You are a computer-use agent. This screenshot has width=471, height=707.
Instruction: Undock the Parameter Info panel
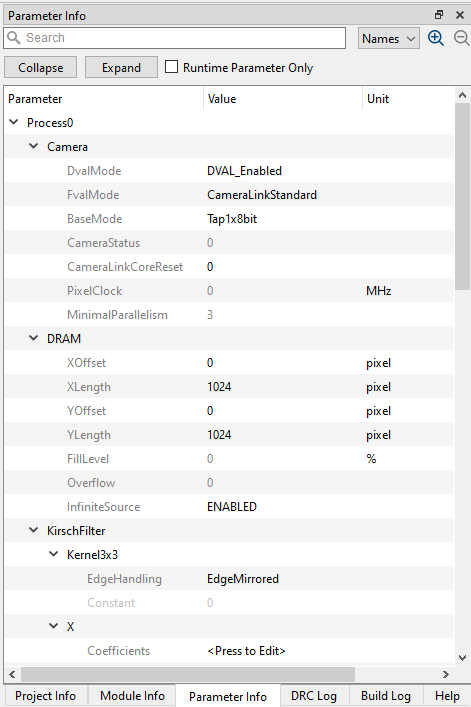point(439,15)
